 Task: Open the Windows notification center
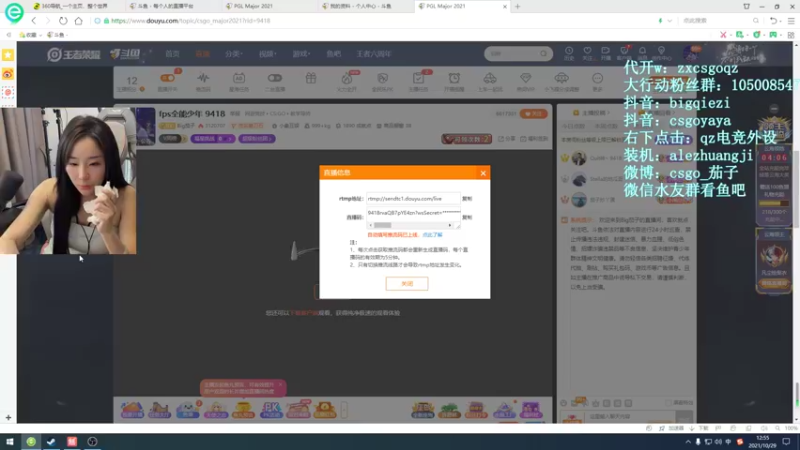click(786, 441)
